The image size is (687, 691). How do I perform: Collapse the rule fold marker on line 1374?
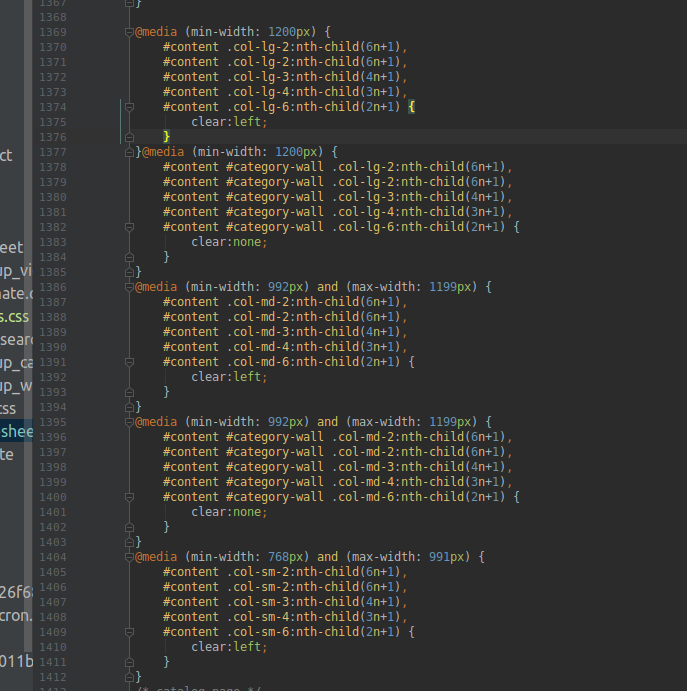pos(129,107)
